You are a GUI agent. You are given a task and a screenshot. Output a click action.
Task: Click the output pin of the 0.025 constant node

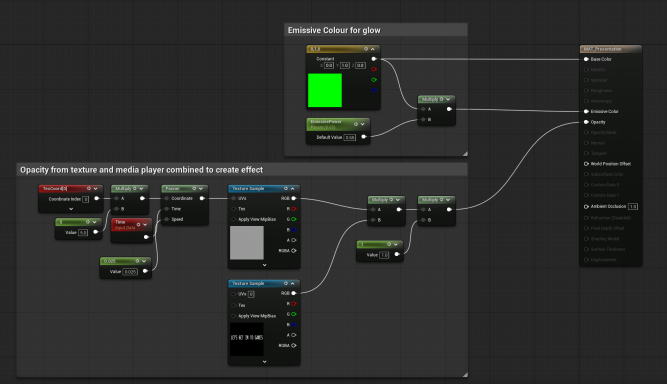145,271
